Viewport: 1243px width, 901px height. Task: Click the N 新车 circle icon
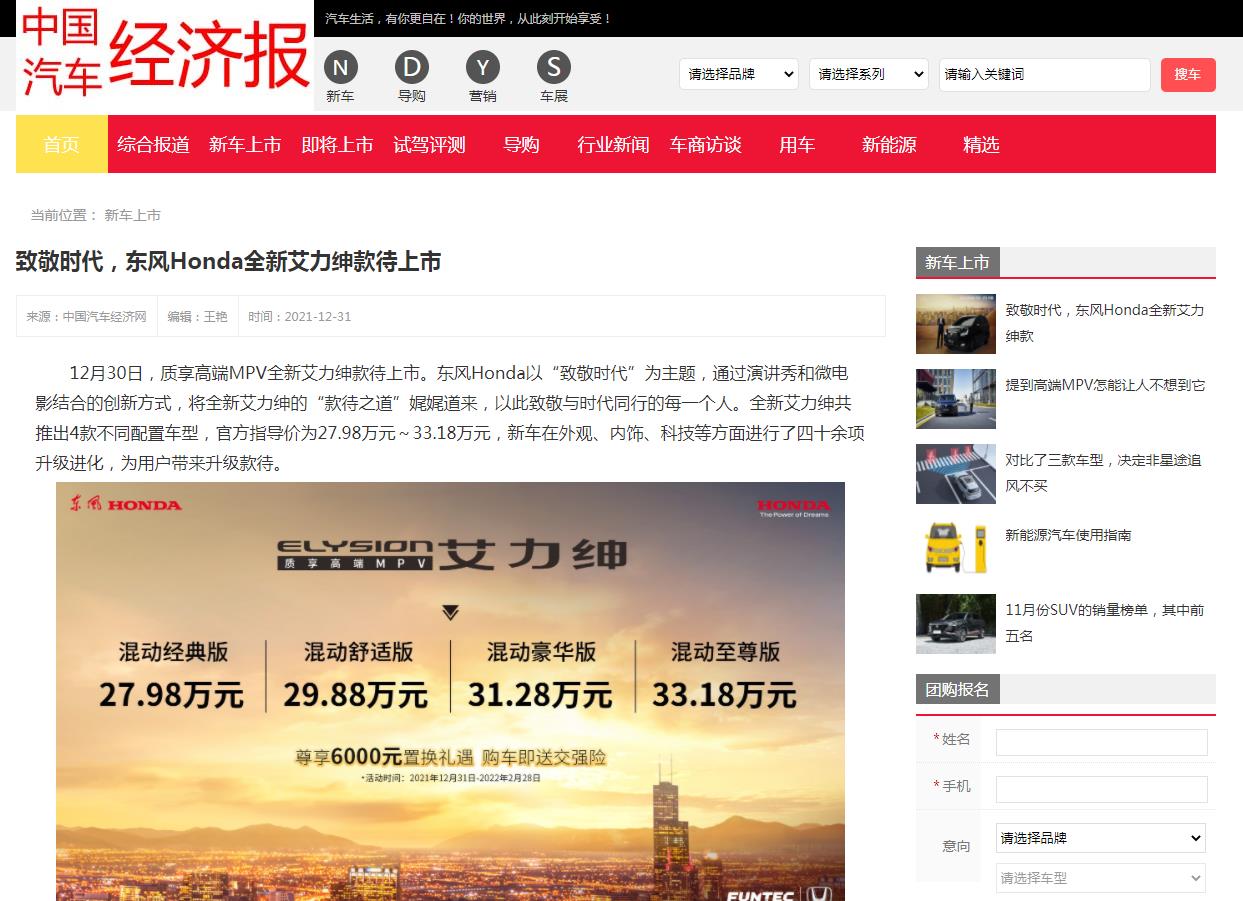point(340,68)
